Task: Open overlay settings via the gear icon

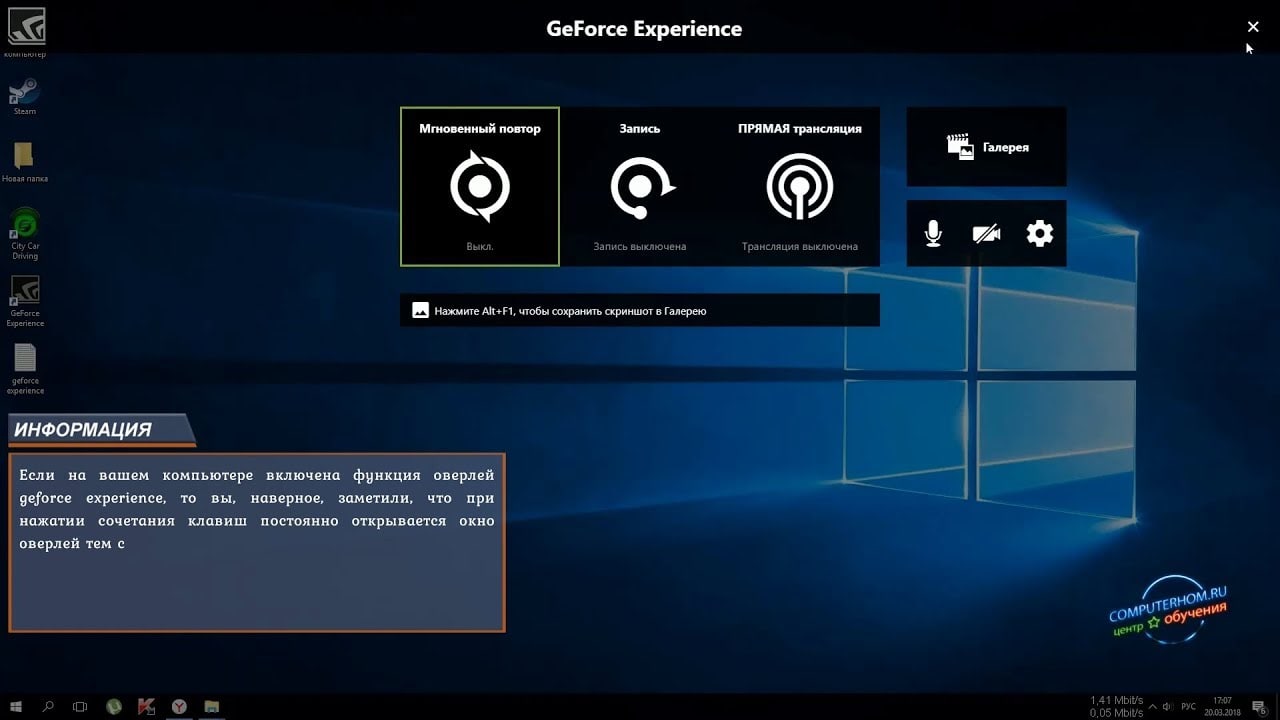Action: (x=1040, y=234)
